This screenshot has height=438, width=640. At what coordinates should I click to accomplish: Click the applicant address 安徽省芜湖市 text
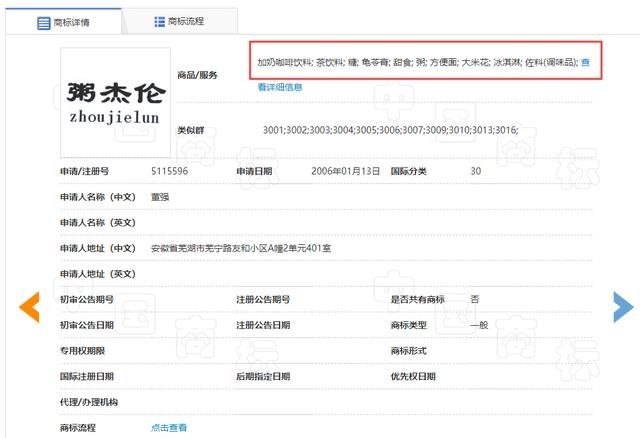point(241,248)
